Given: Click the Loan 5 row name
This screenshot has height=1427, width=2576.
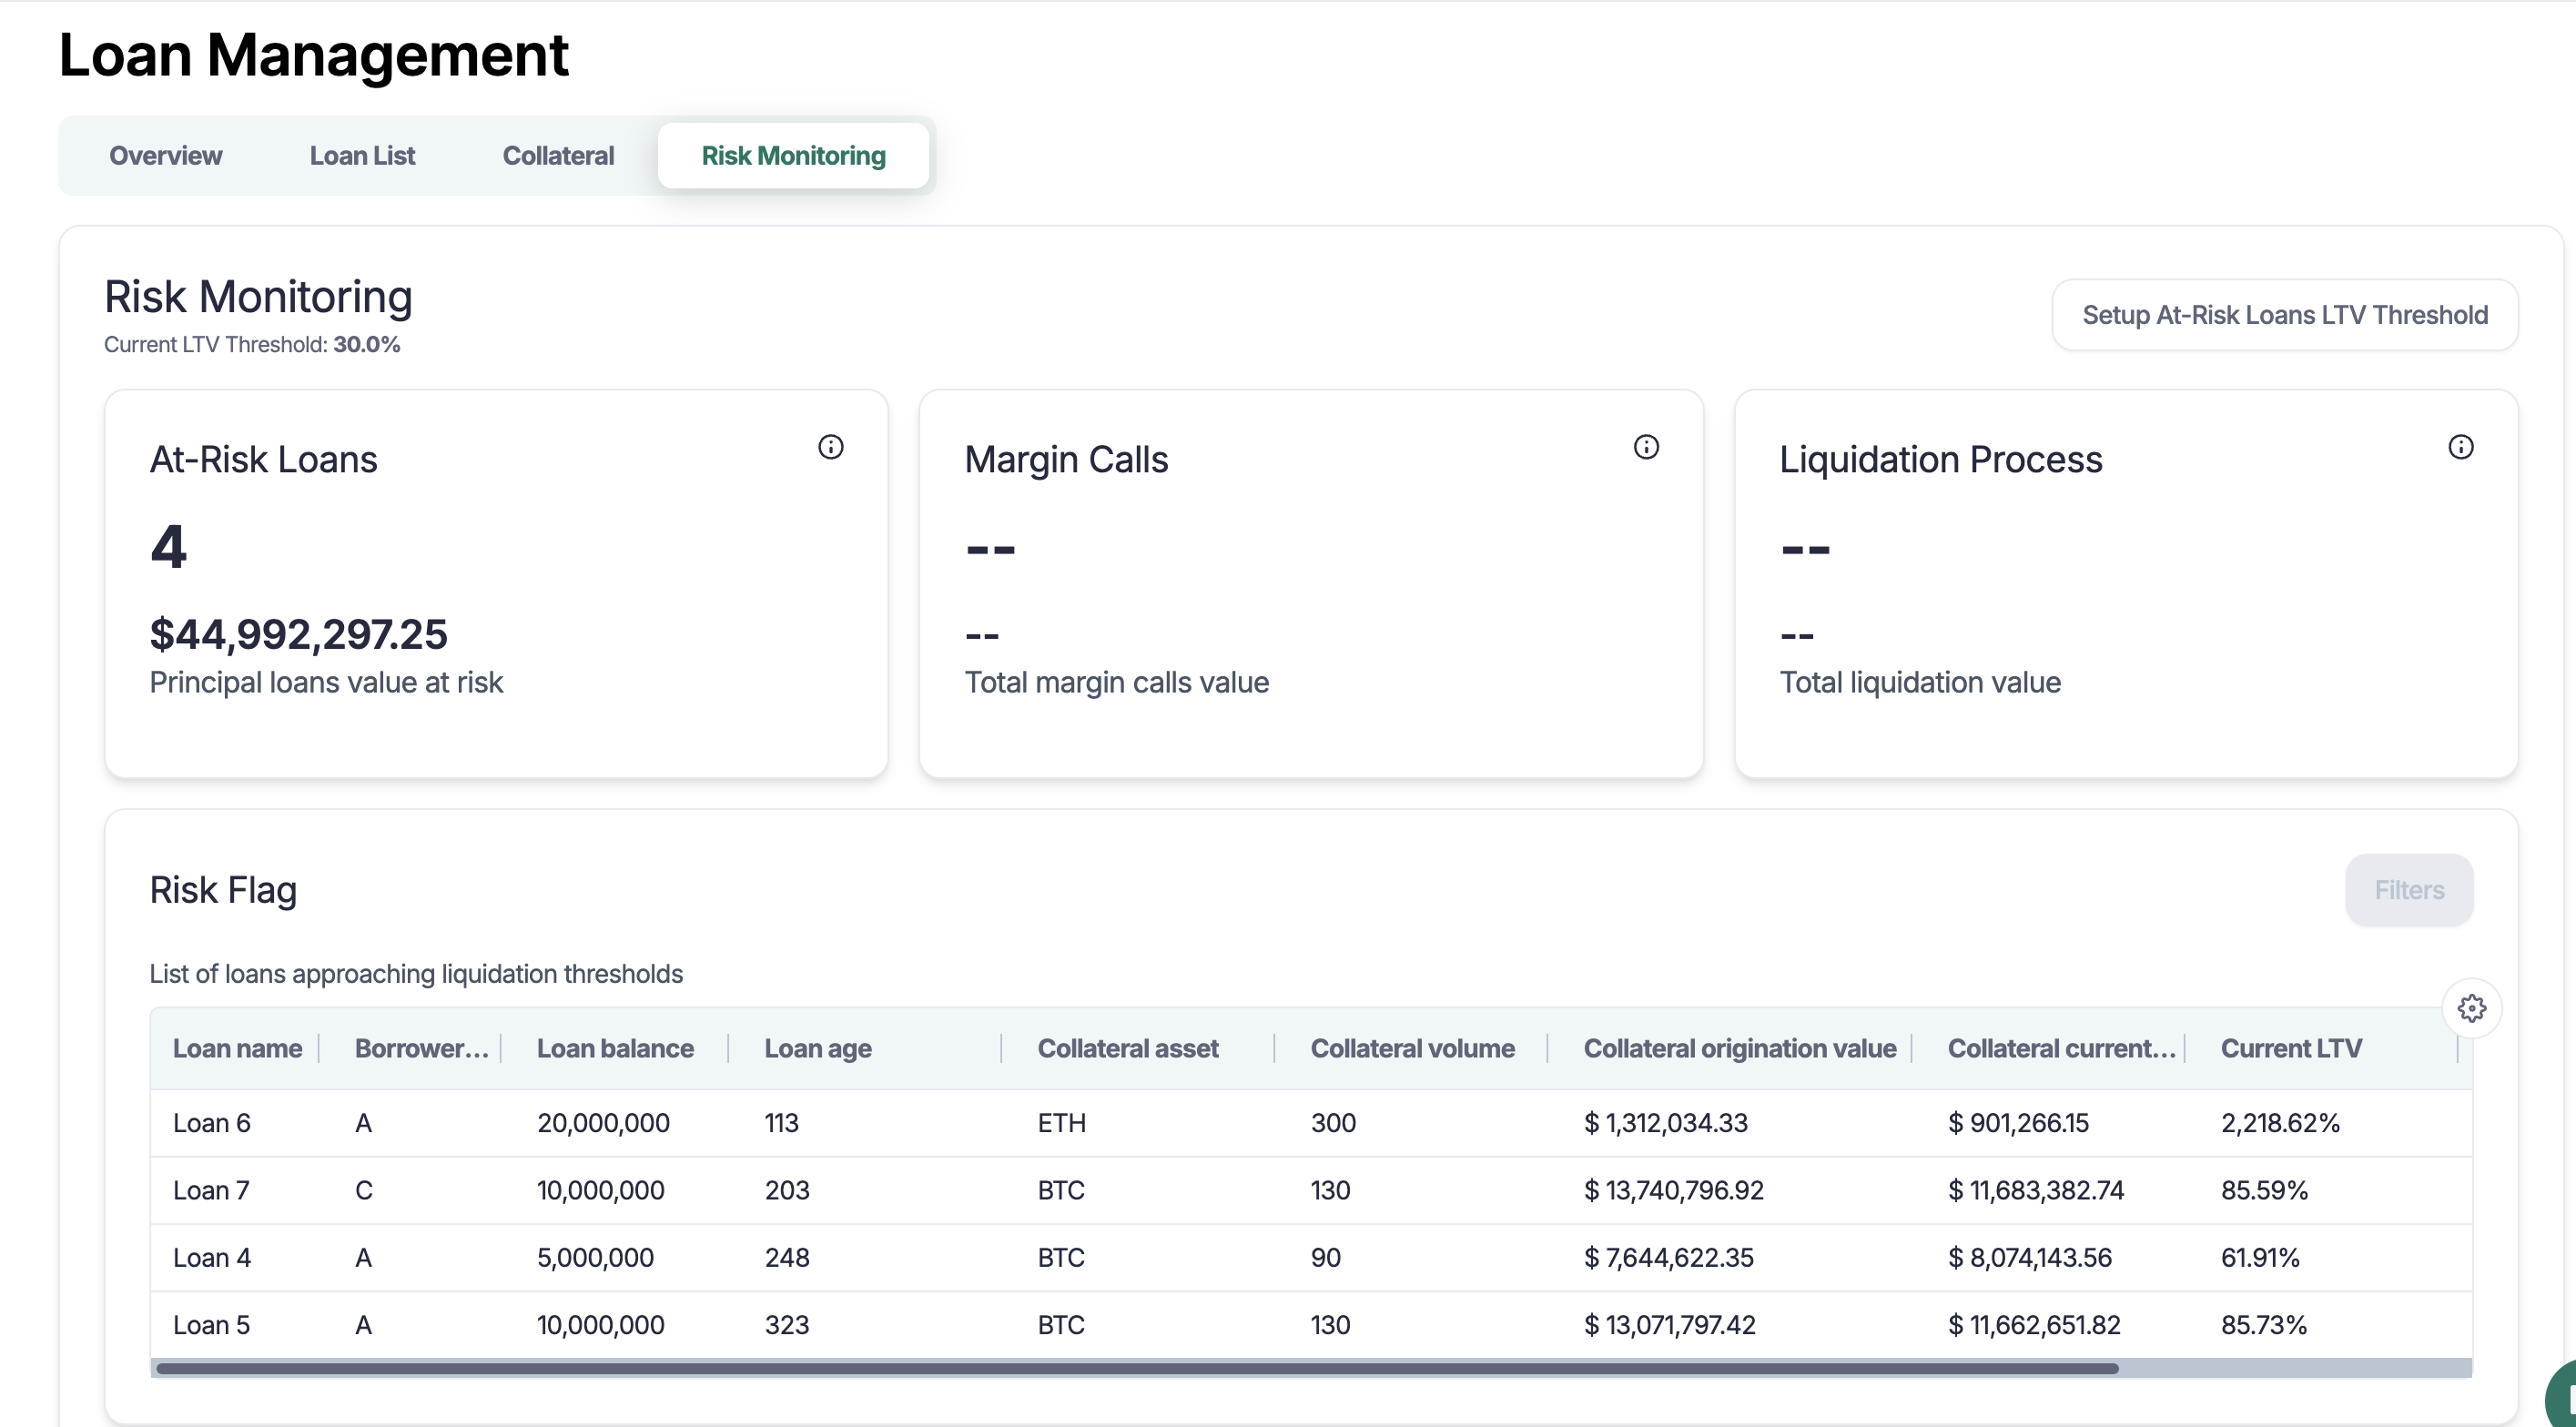Looking at the screenshot, I should (212, 1325).
